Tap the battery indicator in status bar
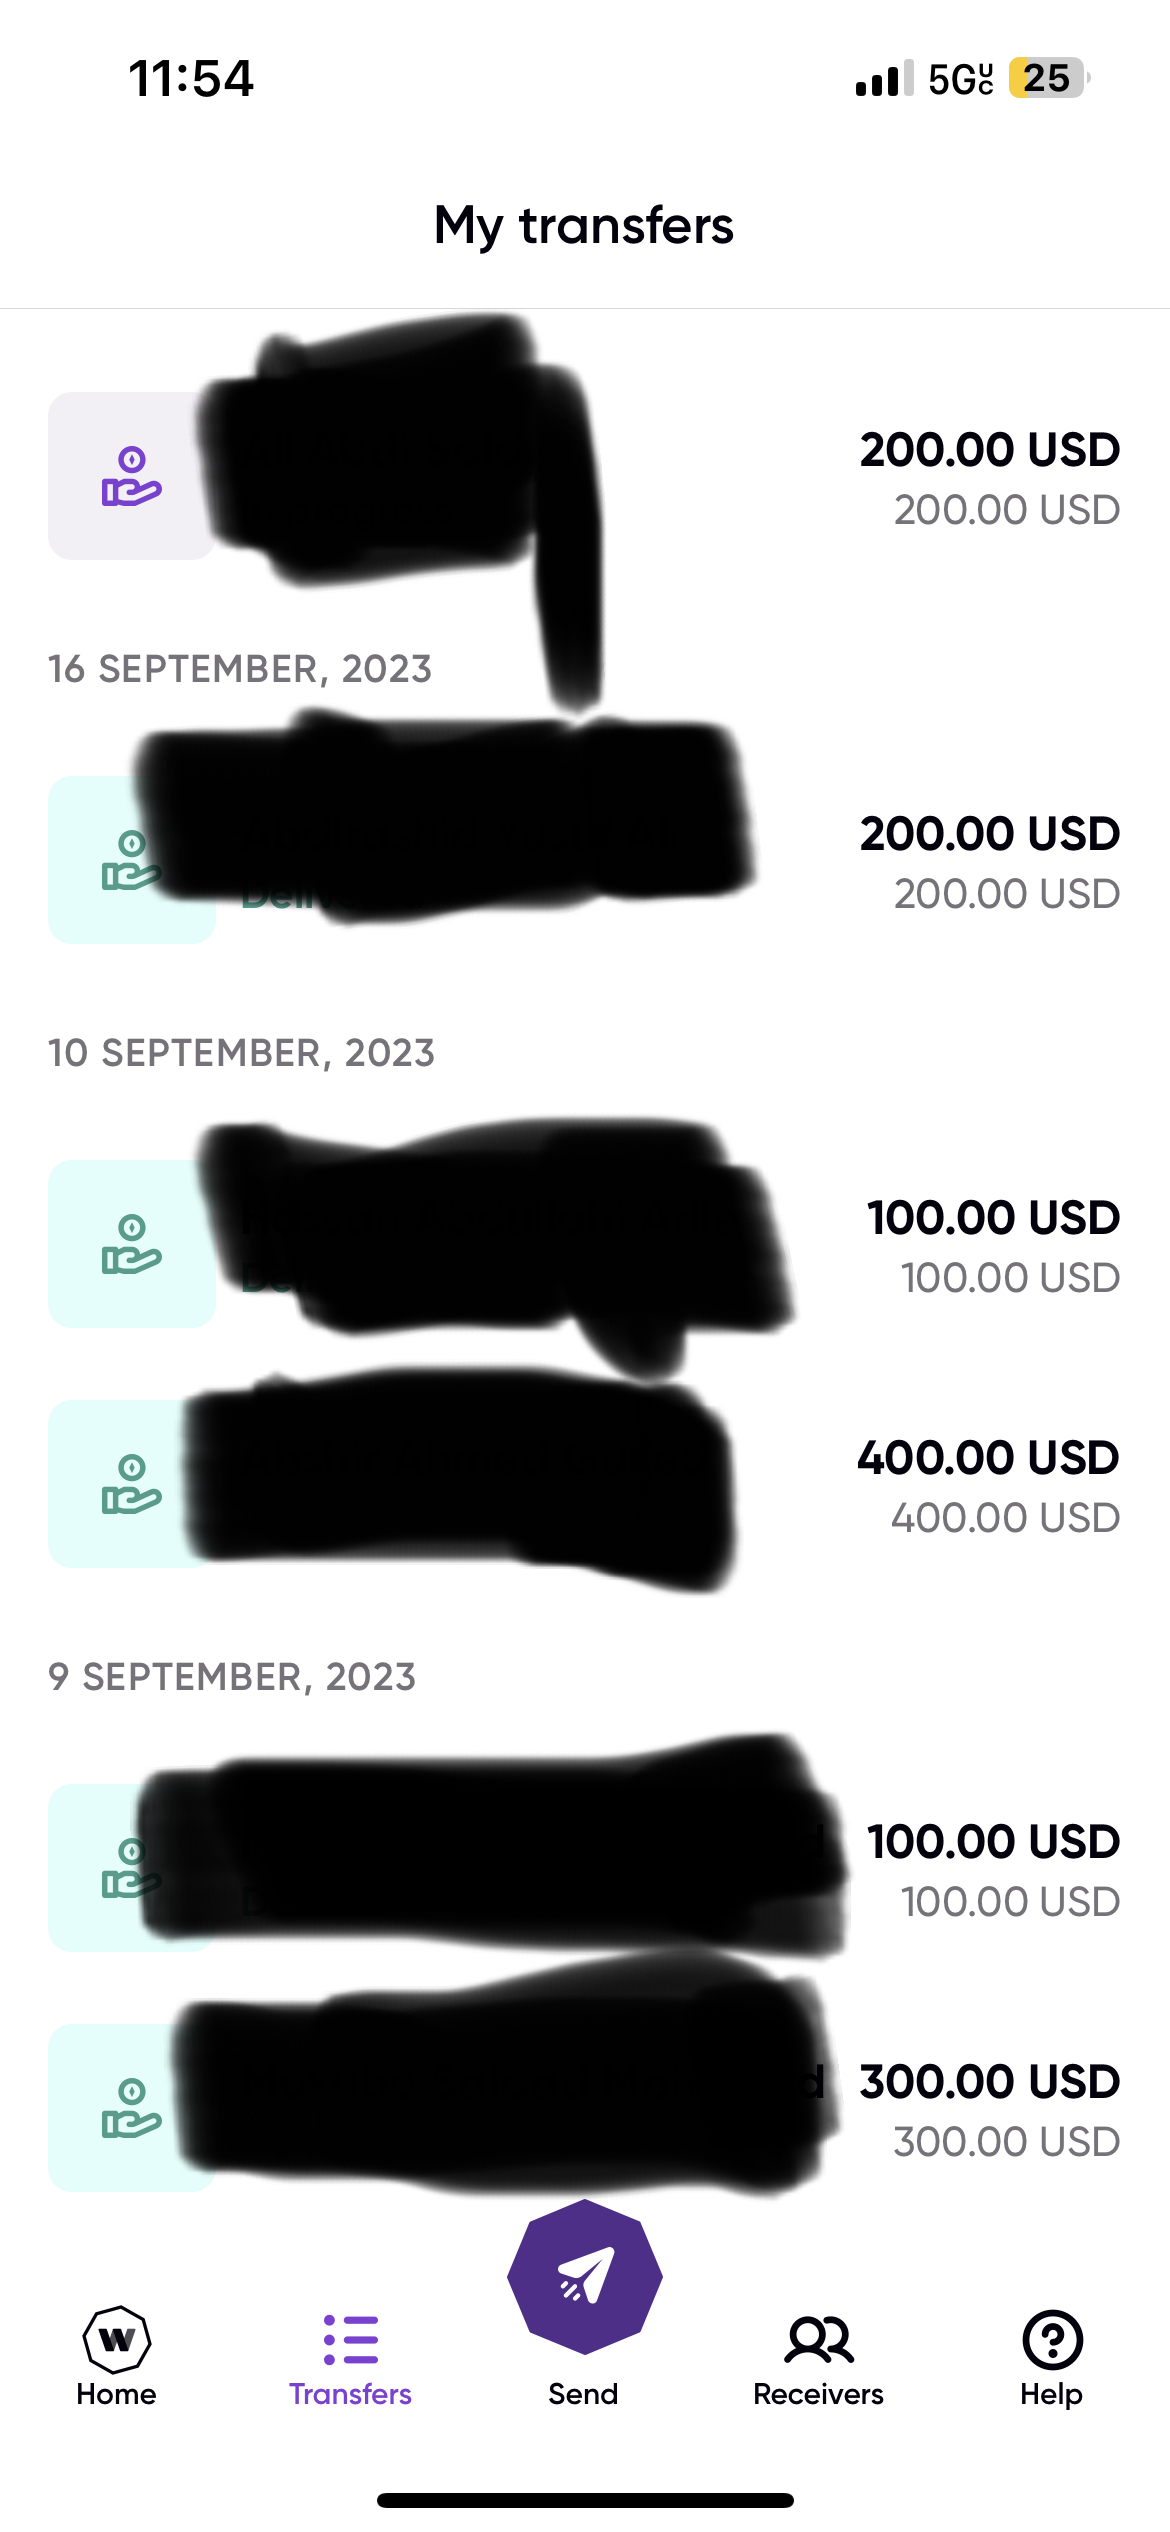Viewport: 1170px width, 2532px height. 1049,78
